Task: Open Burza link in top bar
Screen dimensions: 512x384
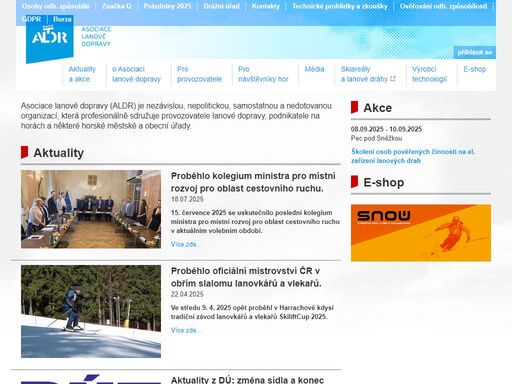Action: (x=62, y=19)
